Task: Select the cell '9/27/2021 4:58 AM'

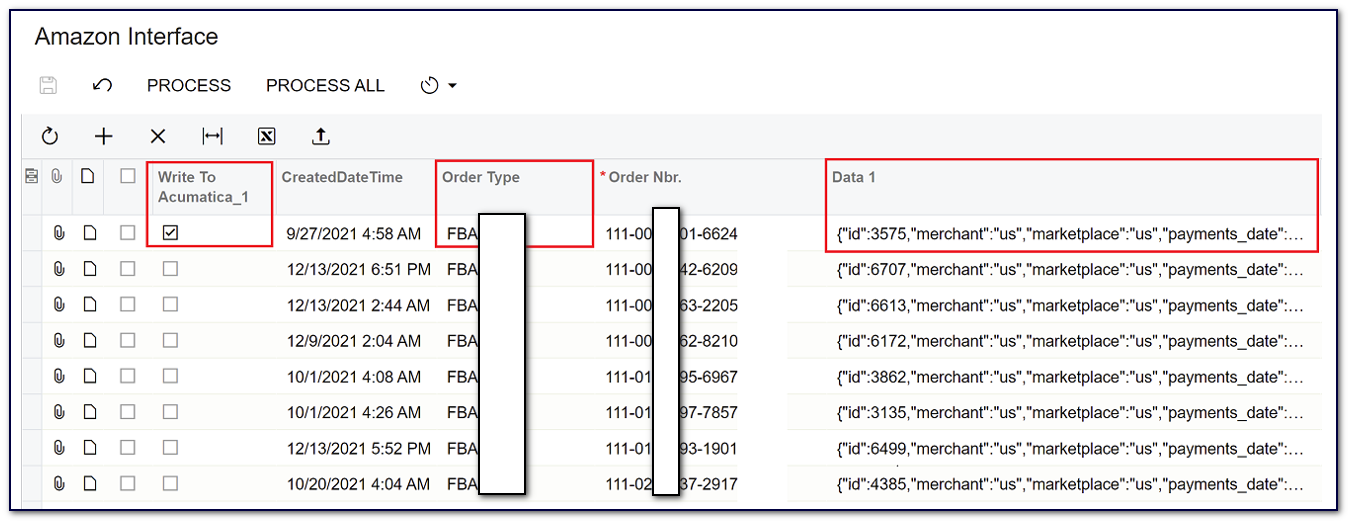Action: pyautogui.click(x=354, y=234)
